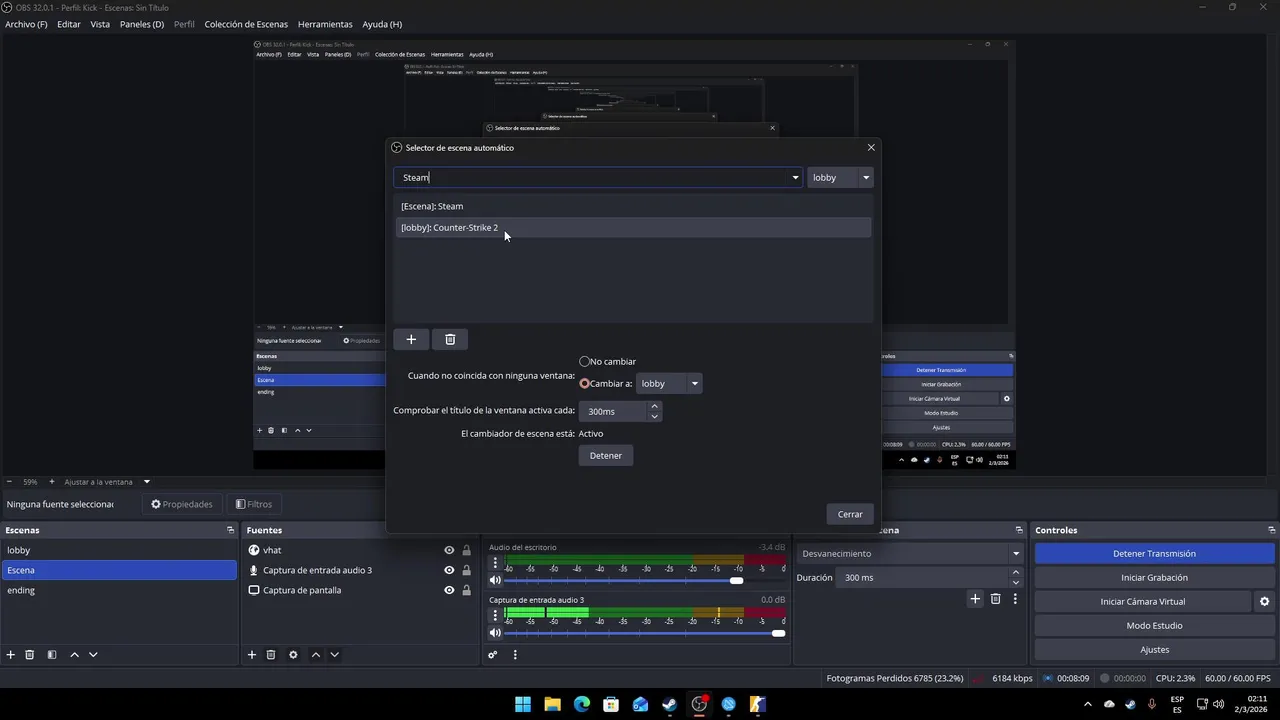
Task: Open the Paneles (D) menu
Action: click(142, 24)
